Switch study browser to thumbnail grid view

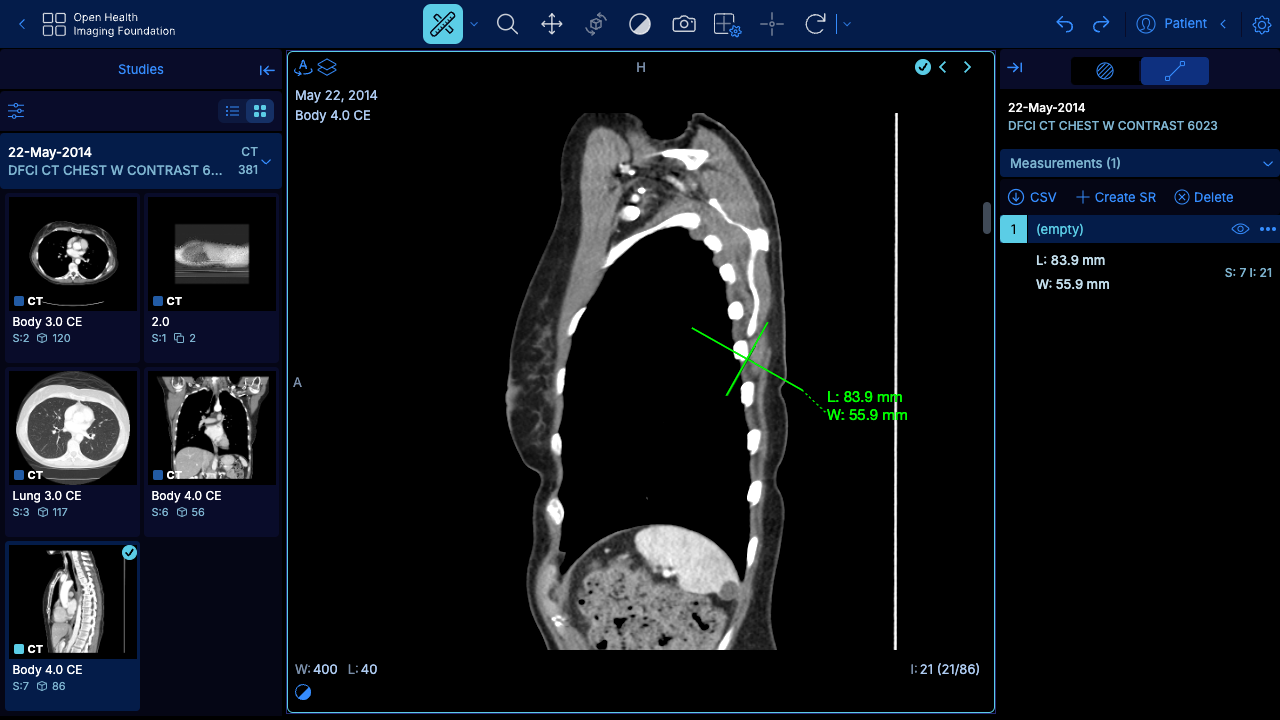click(260, 111)
